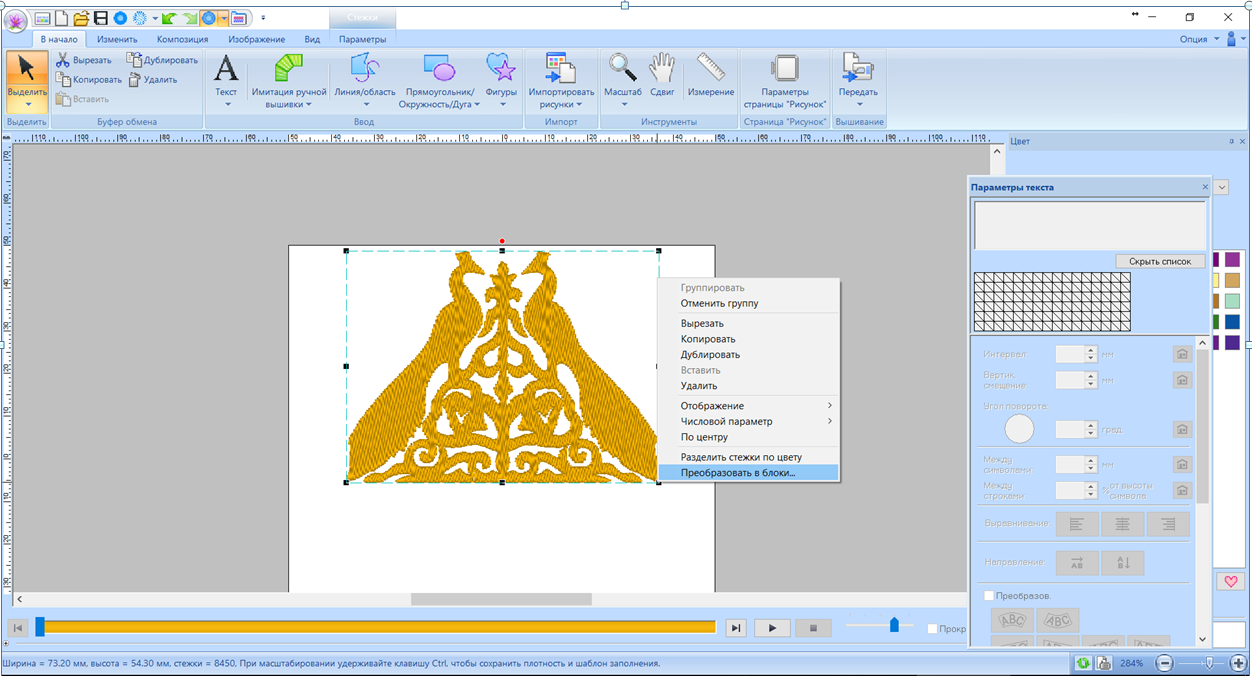Screen dimensions: 1252x676
Task: Select the Text tool icon
Action: 227,68
